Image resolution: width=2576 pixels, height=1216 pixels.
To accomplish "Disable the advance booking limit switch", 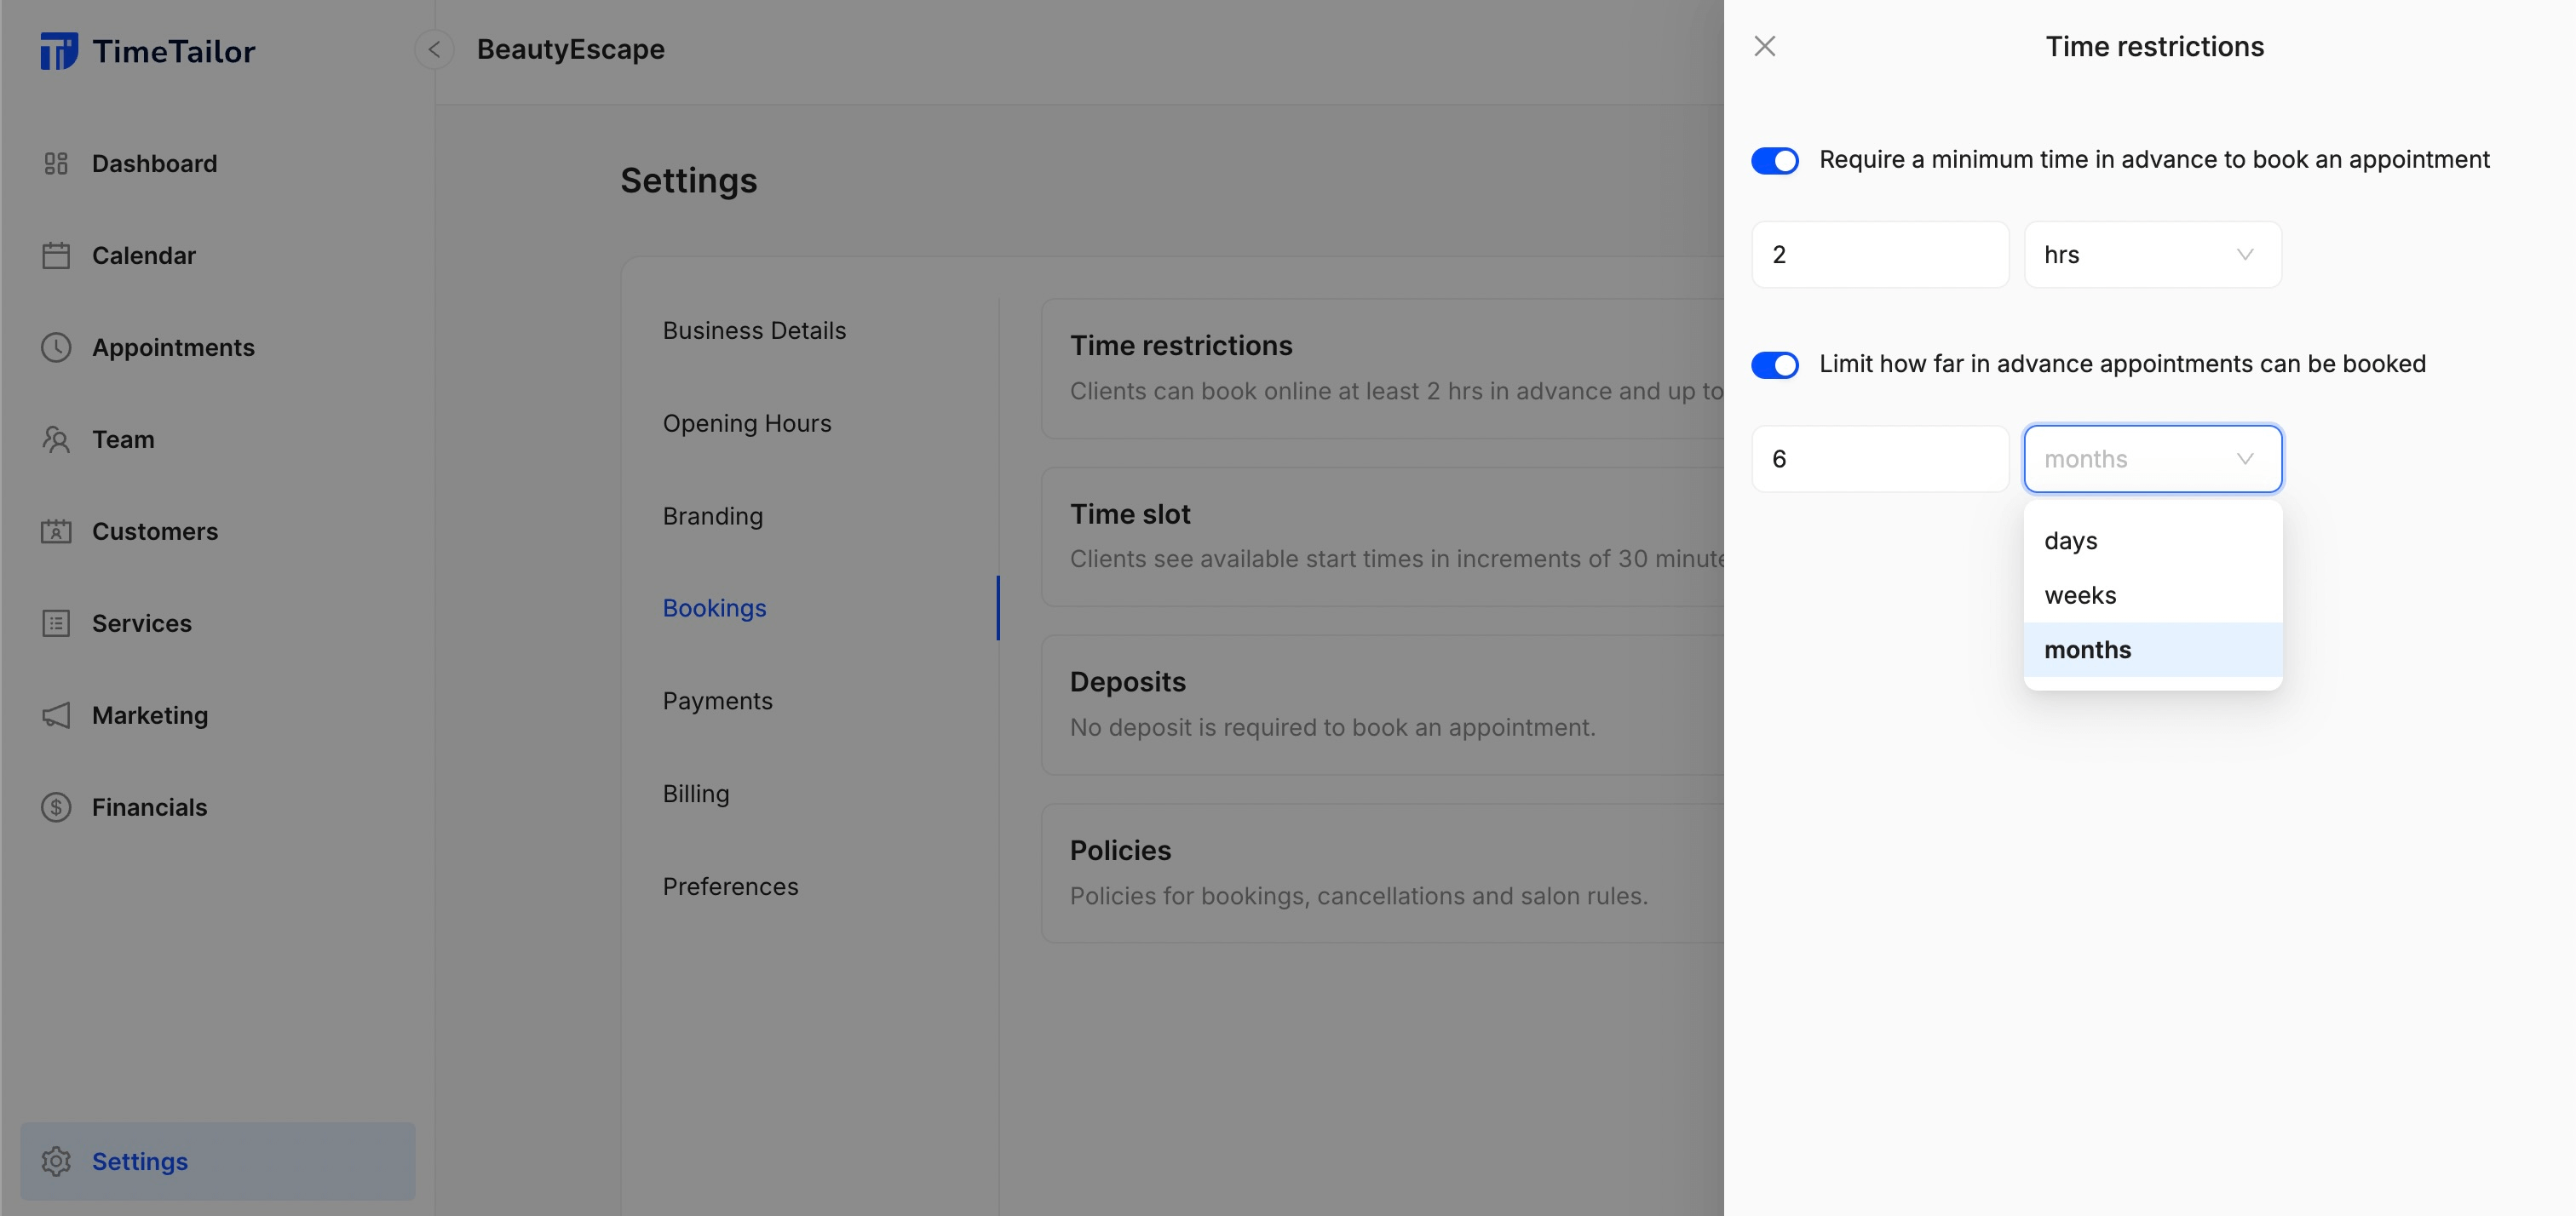I will 1774,365.
